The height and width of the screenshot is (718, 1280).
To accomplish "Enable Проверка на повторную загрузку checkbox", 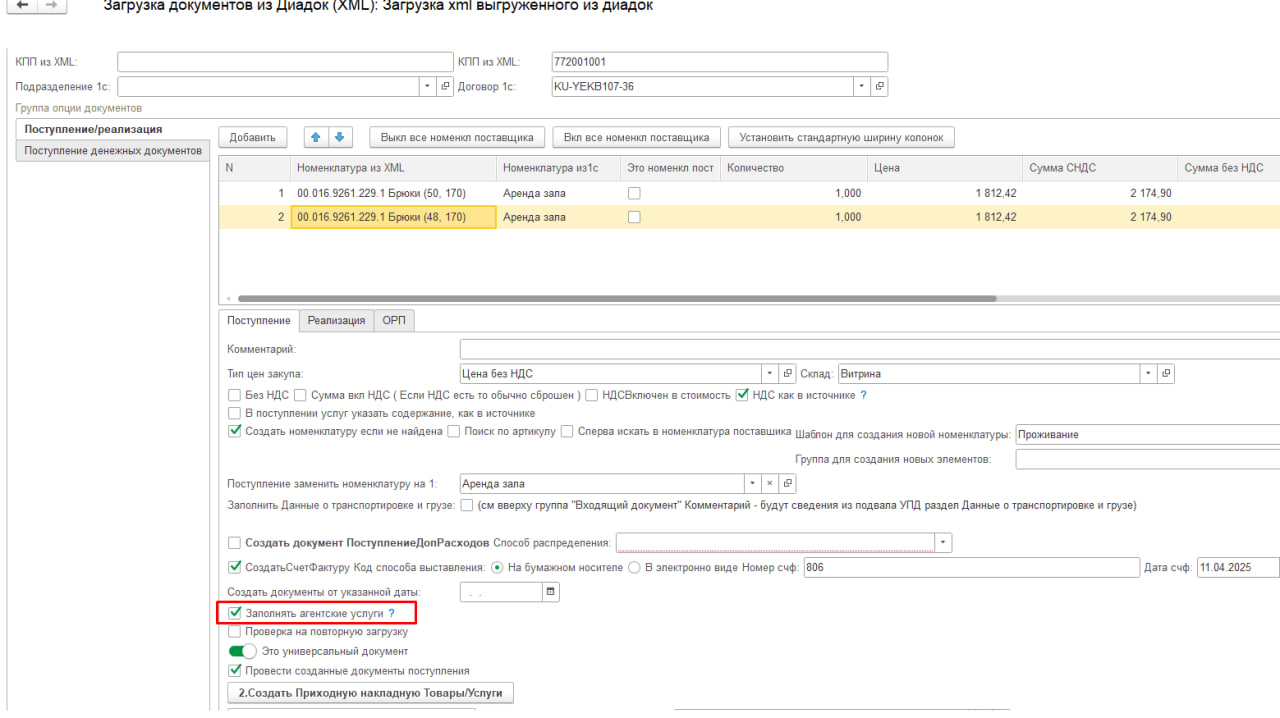I will coord(235,632).
